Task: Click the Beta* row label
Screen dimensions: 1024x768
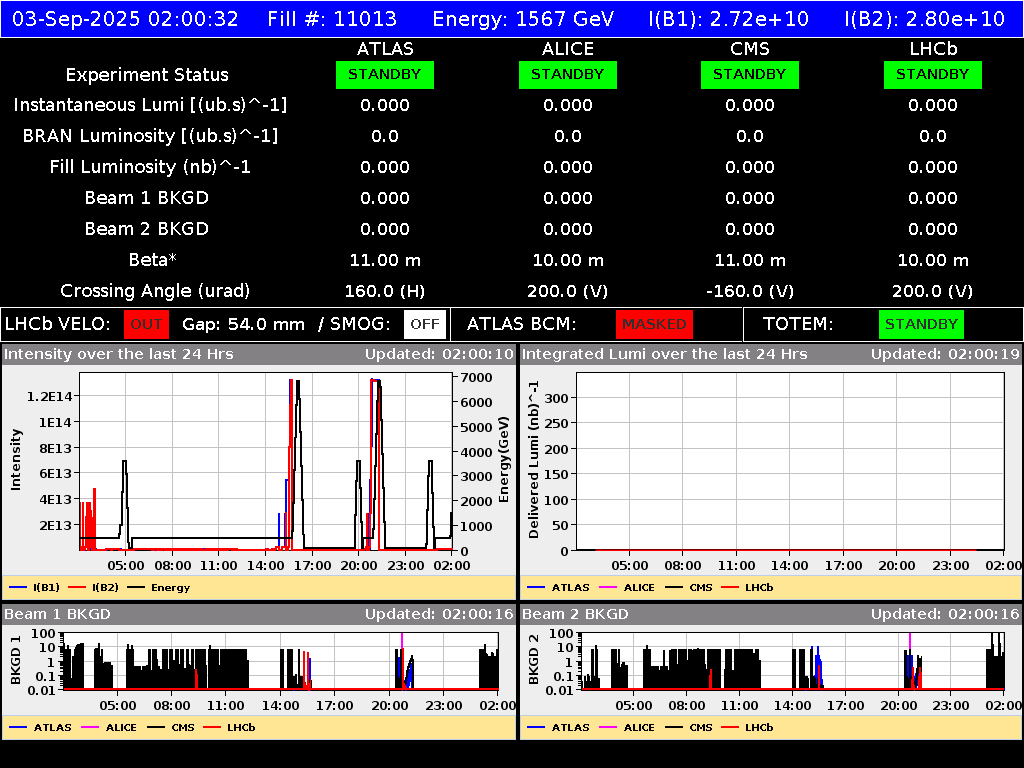Action: pyautogui.click(x=153, y=260)
